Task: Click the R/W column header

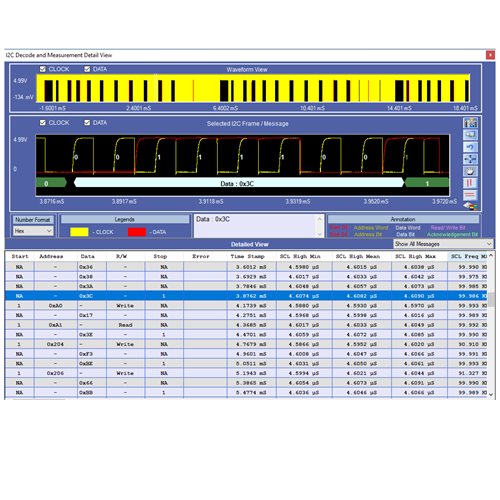Action: [121, 256]
